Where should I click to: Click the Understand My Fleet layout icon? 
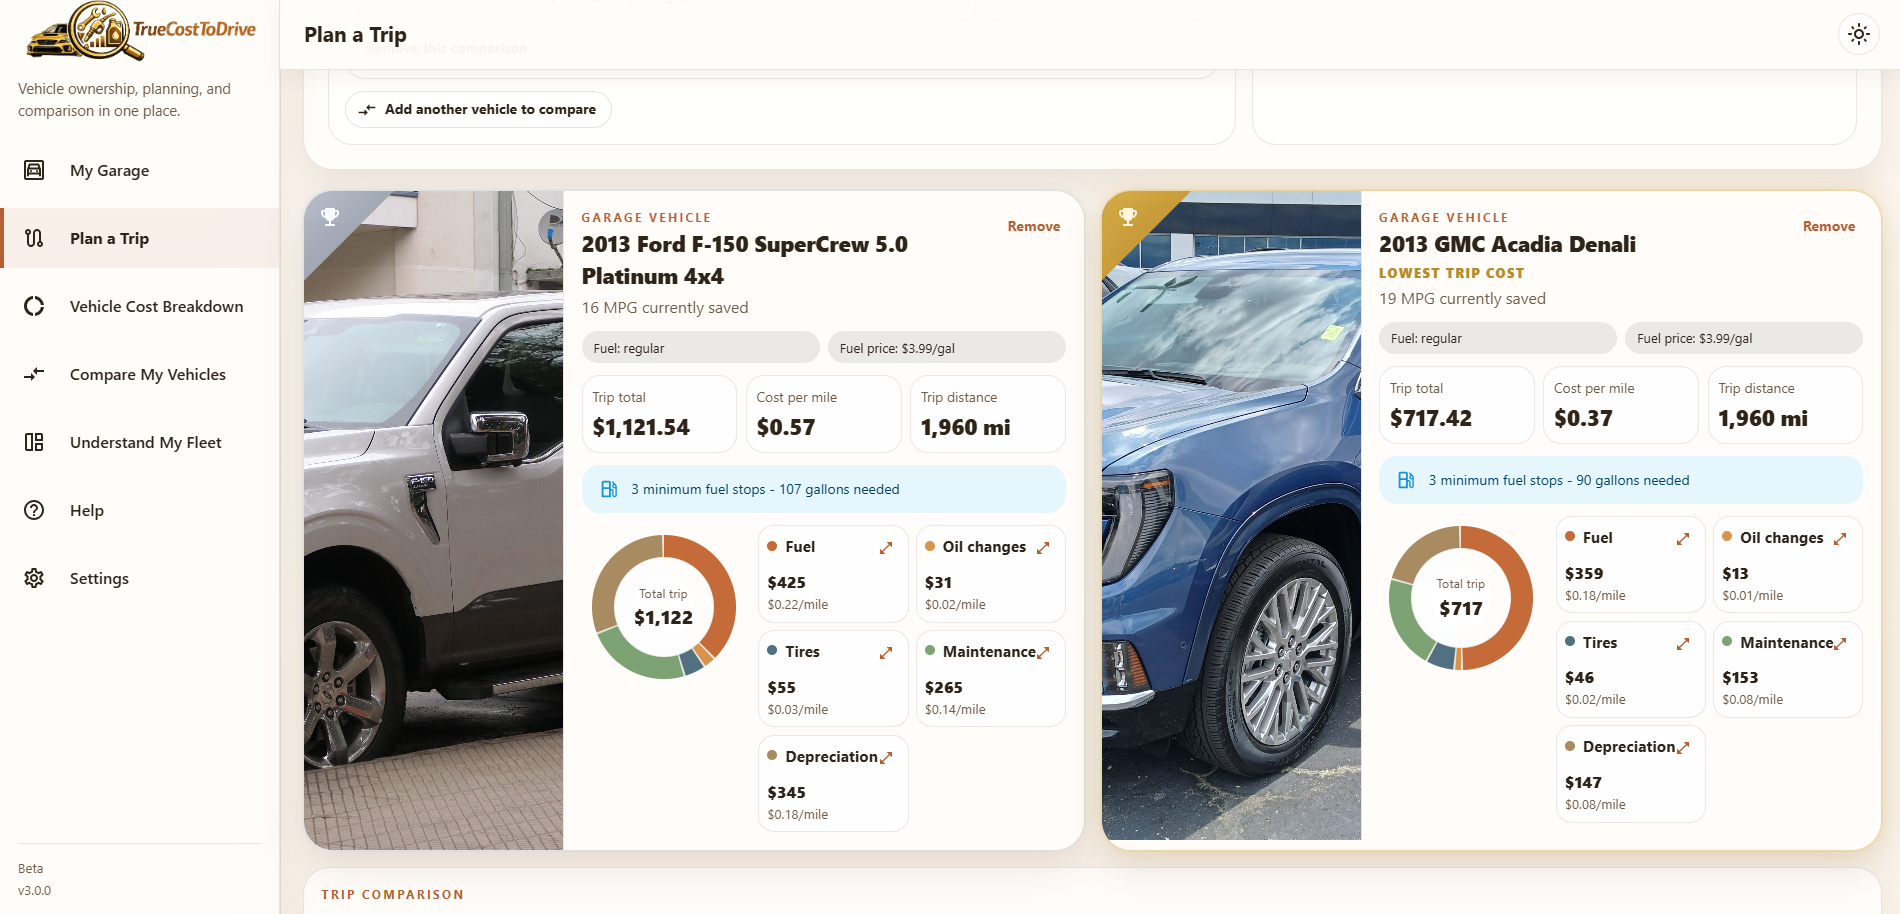pyautogui.click(x=34, y=442)
